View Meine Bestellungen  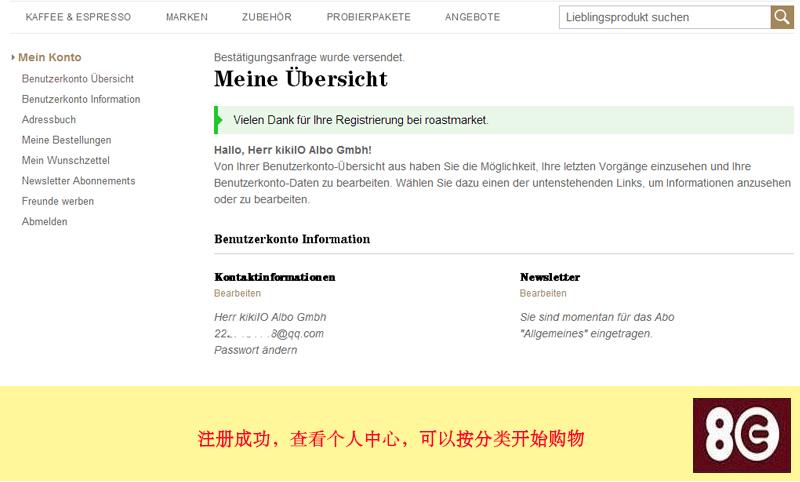point(67,140)
